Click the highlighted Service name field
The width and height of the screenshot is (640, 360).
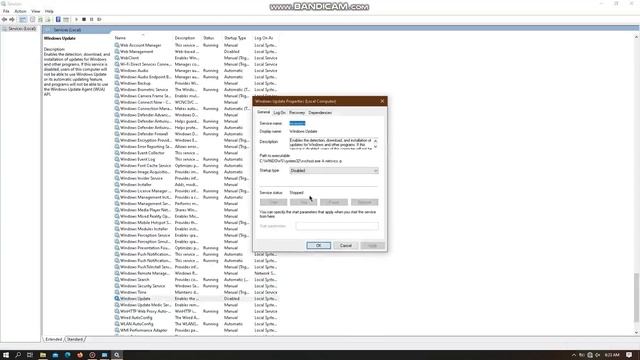pyautogui.click(x=297, y=123)
